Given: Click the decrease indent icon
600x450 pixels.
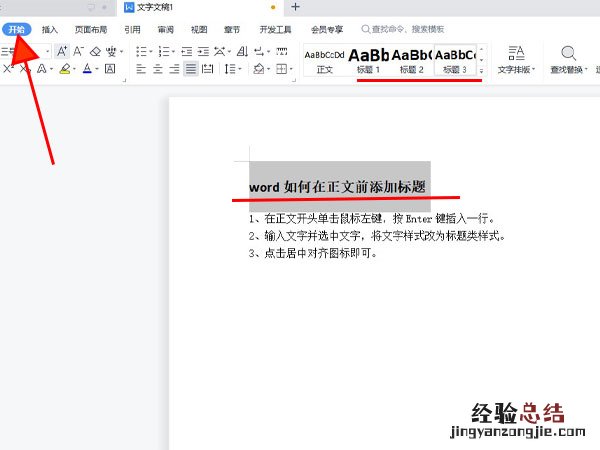Looking at the screenshot, I should pyautogui.click(x=187, y=51).
